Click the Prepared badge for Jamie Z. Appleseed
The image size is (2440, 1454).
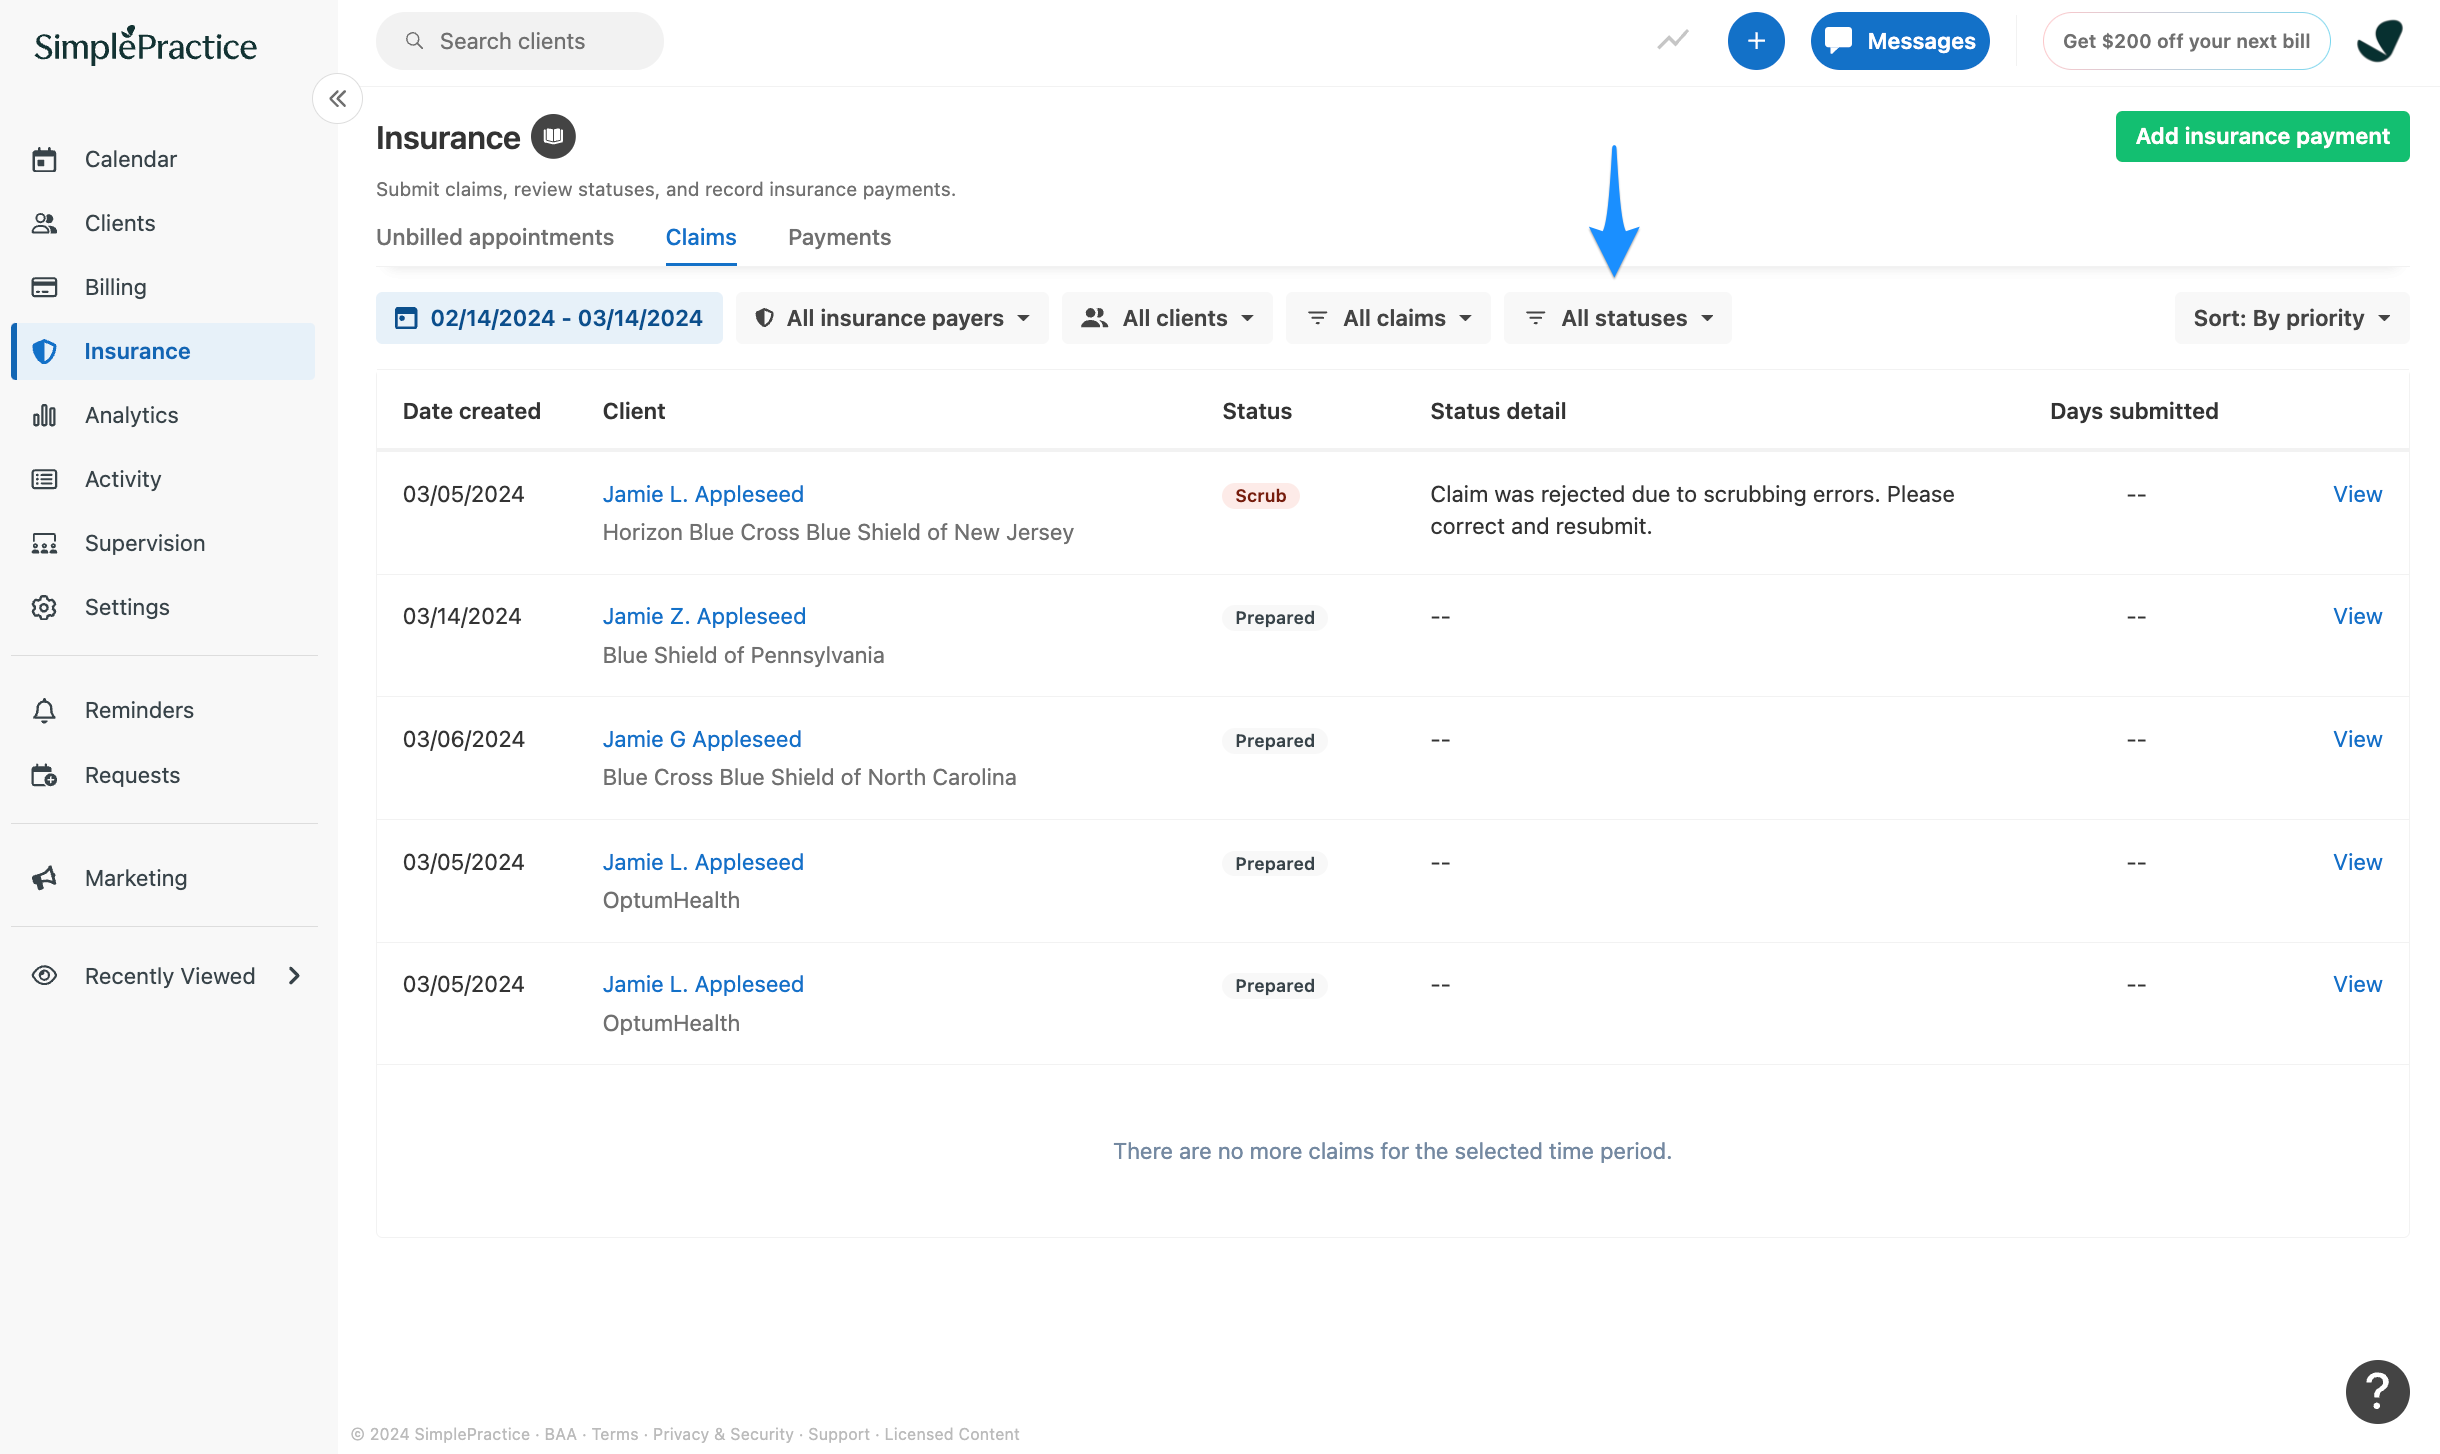tap(1275, 618)
